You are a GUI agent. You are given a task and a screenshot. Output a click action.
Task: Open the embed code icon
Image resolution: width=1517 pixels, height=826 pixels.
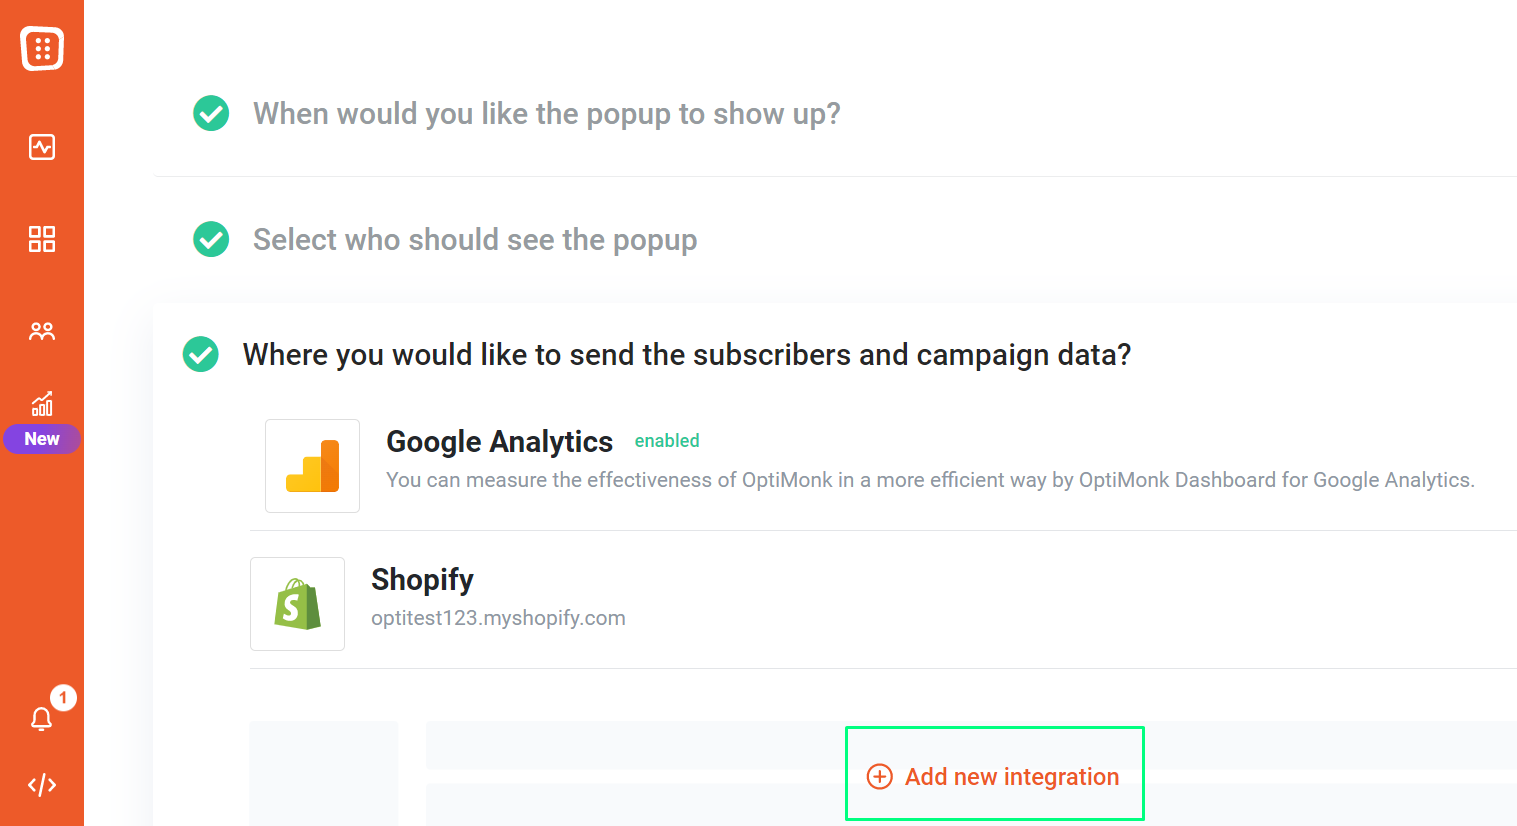pos(42,785)
